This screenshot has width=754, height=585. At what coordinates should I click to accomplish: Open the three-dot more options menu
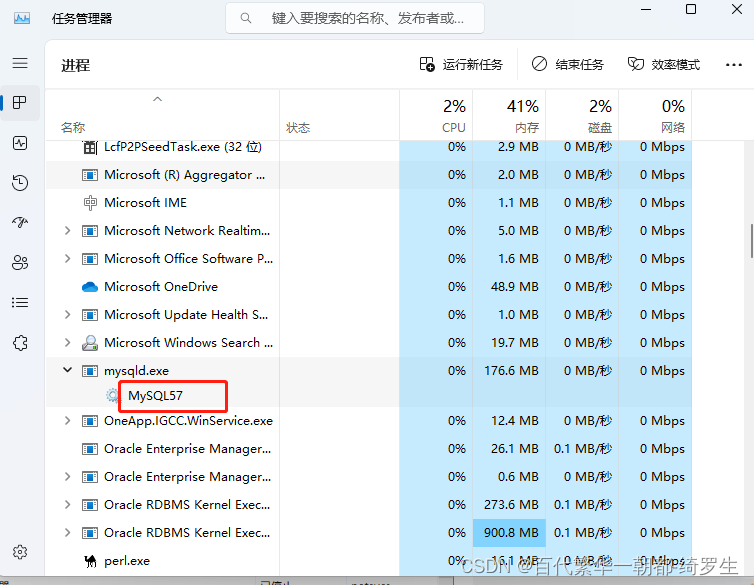pyautogui.click(x=734, y=64)
